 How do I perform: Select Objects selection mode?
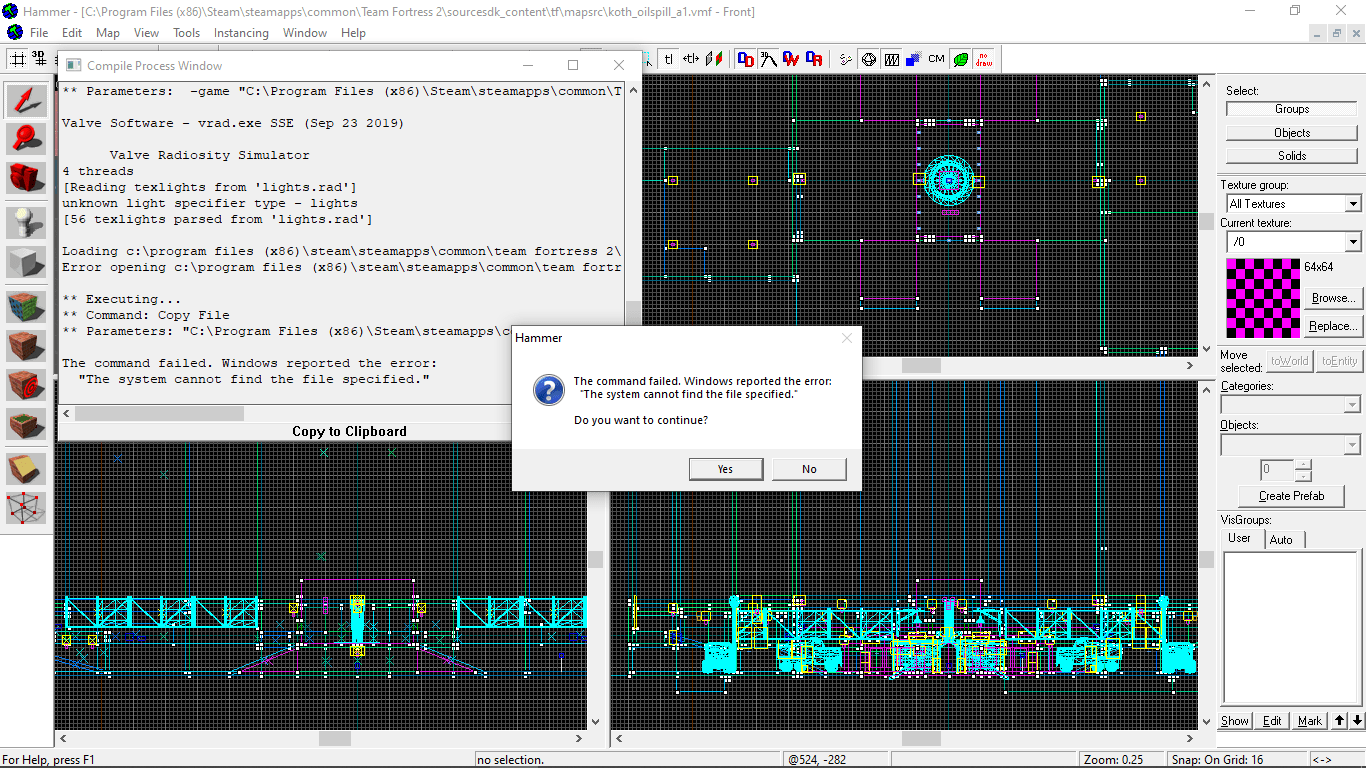(x=1292, y=132)
